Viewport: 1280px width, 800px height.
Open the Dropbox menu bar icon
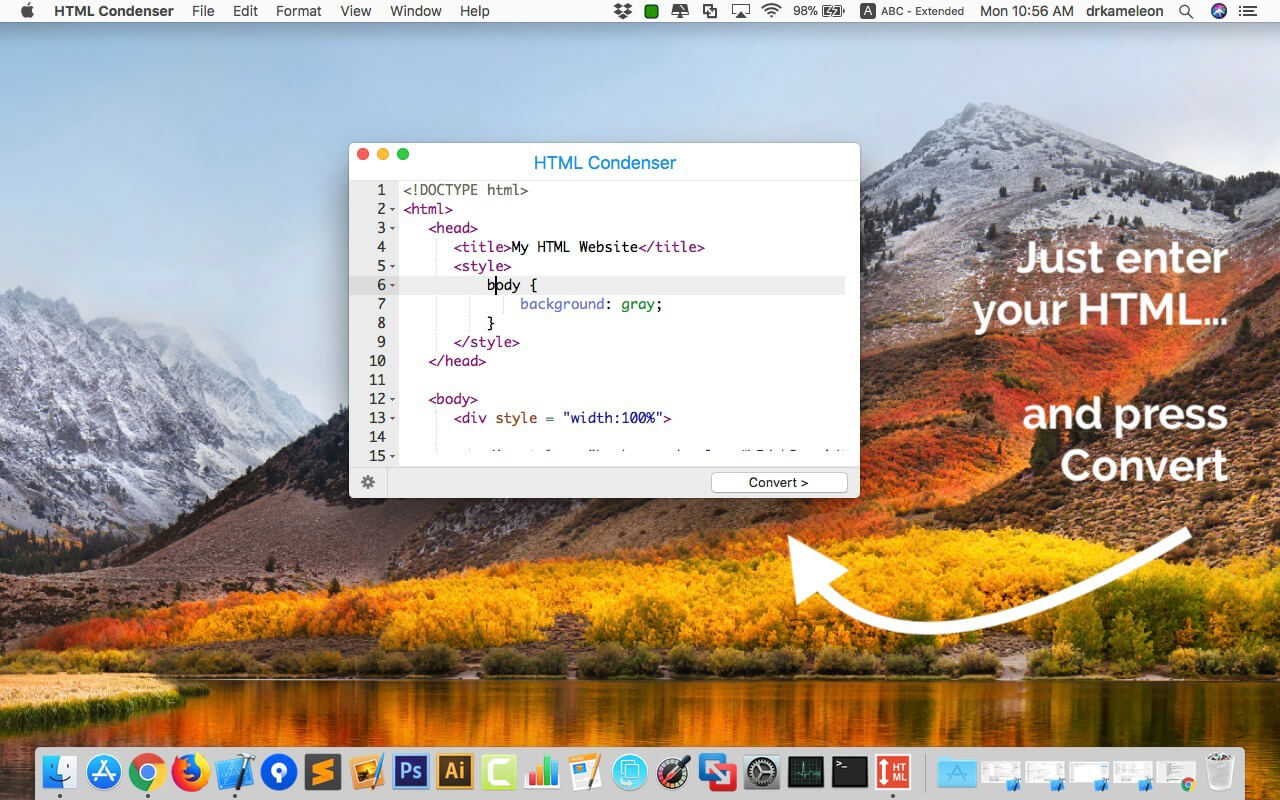point(623,11)
